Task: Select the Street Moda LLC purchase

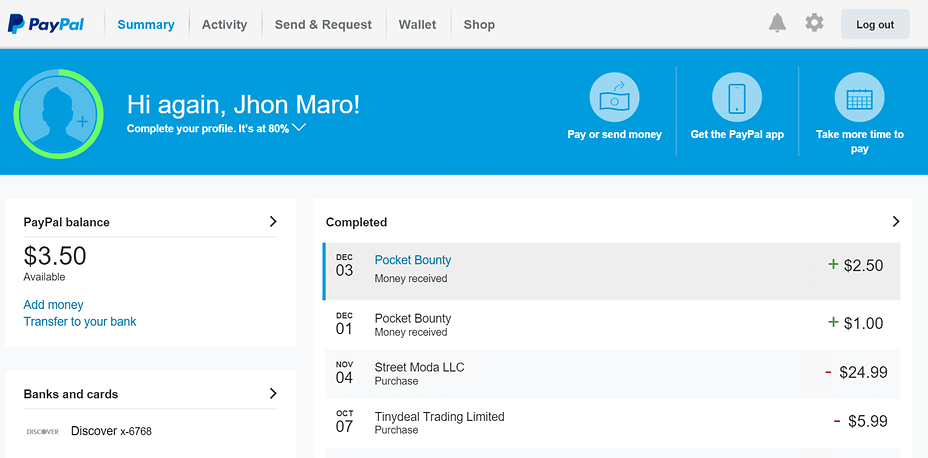Action: pyautogui.click(x=613, y=373)
